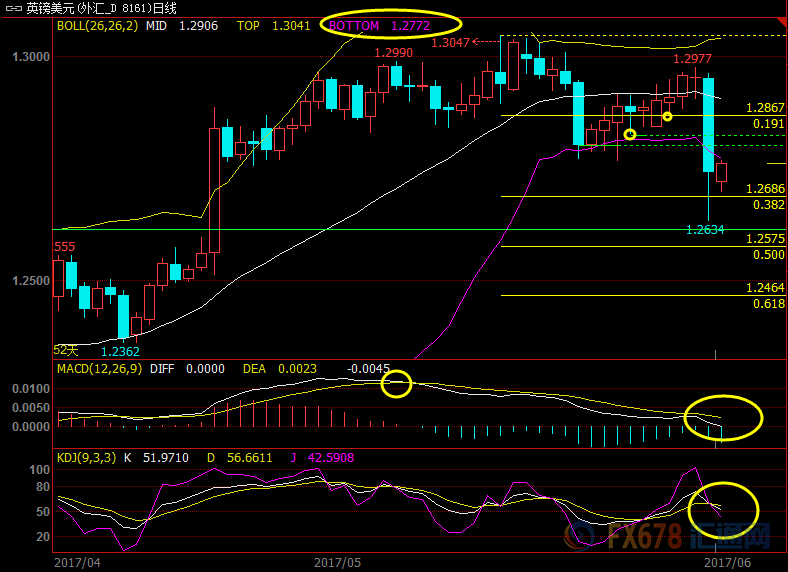Select the large yellow ellipse on the KDJ panel
The height and width of the screenshot is (572, 788).
click(x=724, y=509)
